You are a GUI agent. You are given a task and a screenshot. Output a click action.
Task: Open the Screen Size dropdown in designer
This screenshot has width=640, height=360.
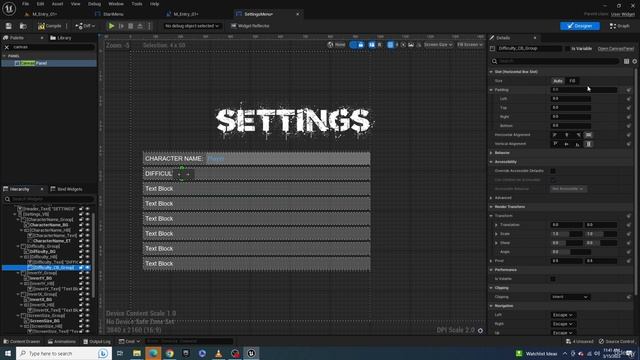point(438,44)
